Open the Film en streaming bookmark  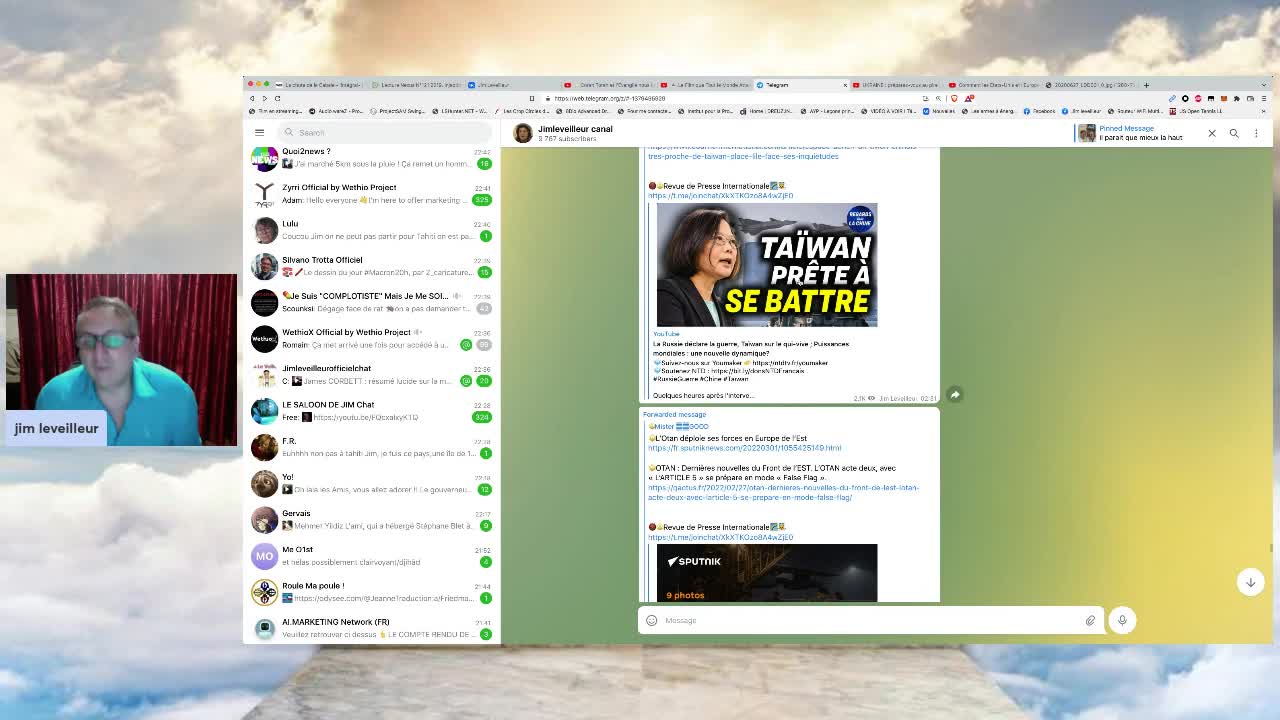click(x=277, y=111)
